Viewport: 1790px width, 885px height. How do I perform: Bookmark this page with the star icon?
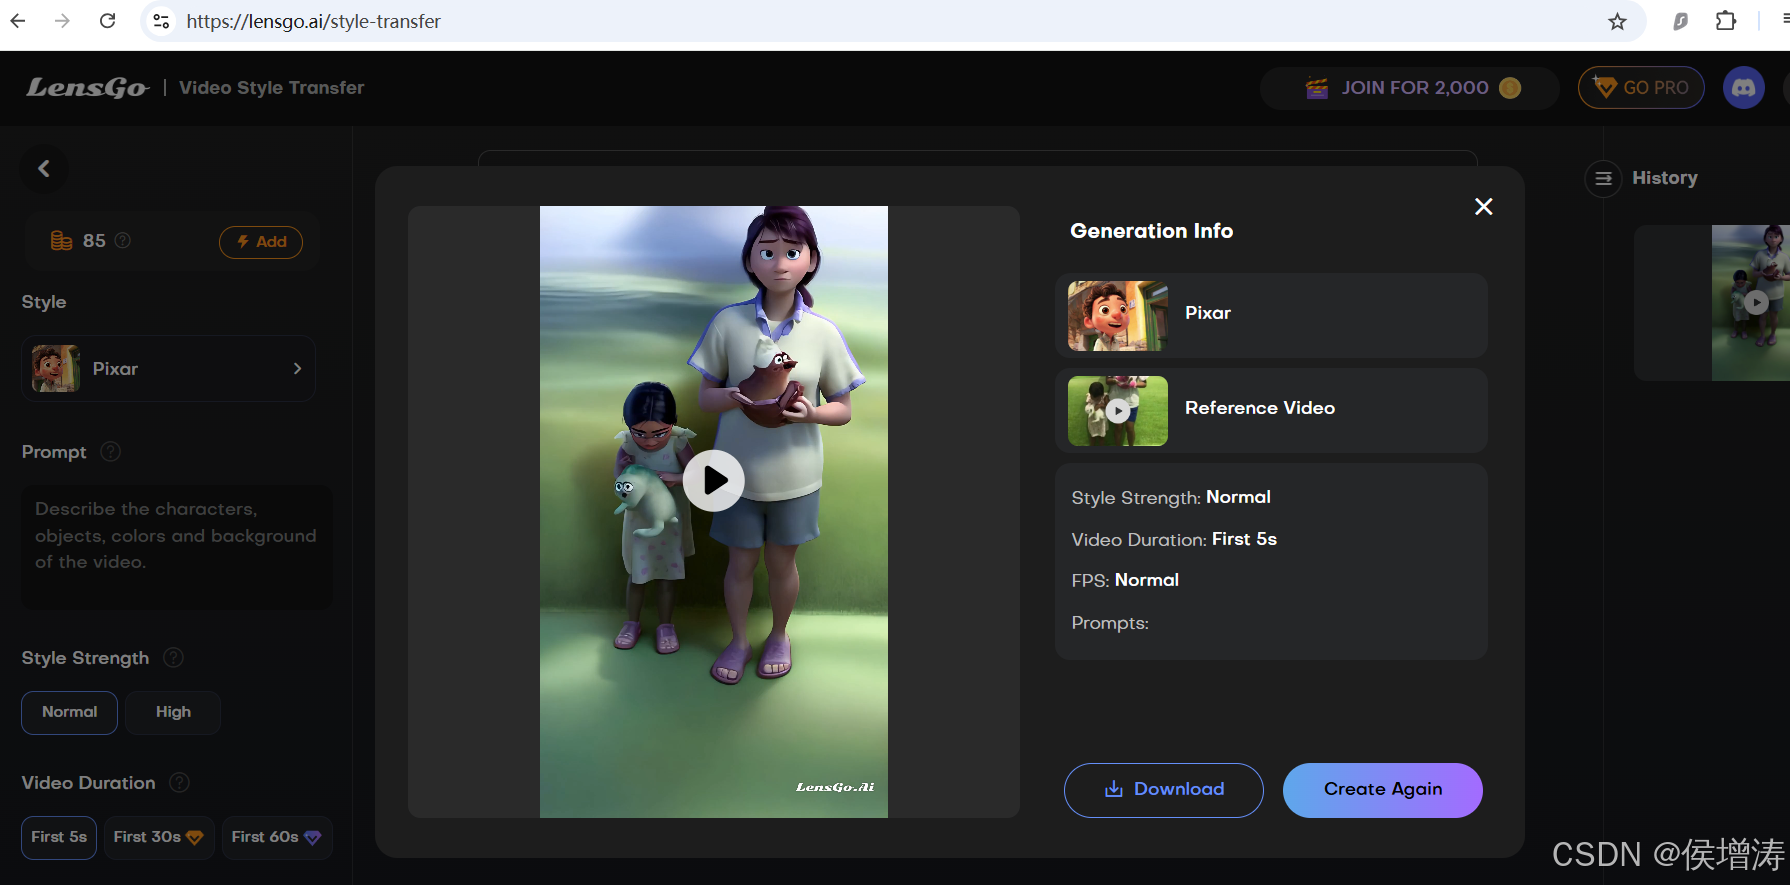(x=1617, y=21)
